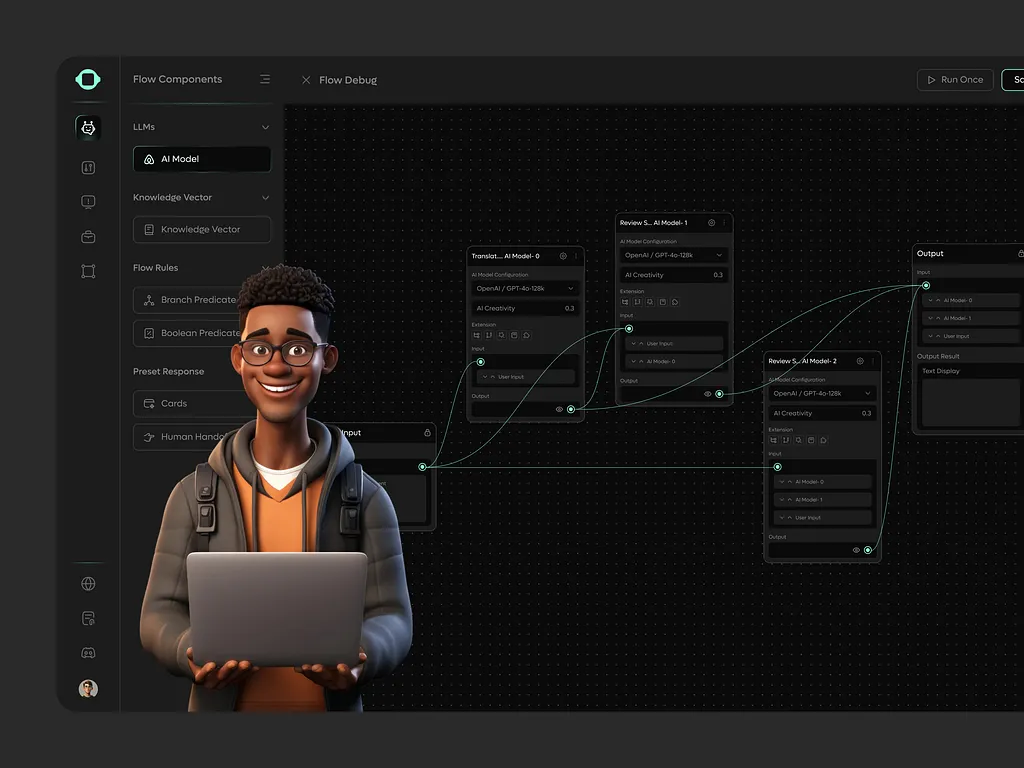
Task: Open settings gear on AI Model-2 node
Action: click(859, 361)
